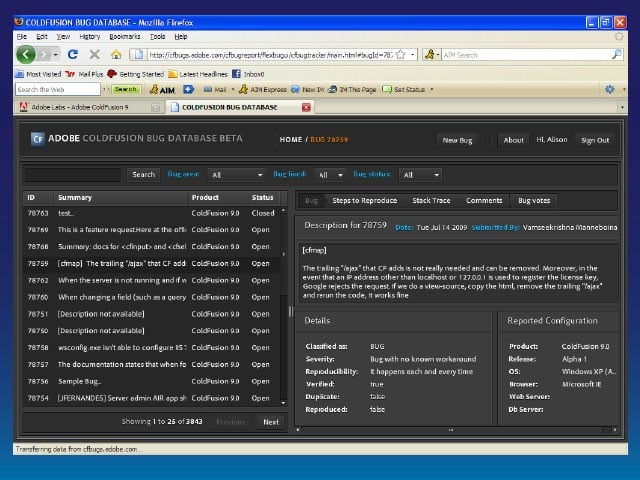This screenshot has width=640, height=480.
Task: Open the Tools menu
Action: [x=157, y=37]
